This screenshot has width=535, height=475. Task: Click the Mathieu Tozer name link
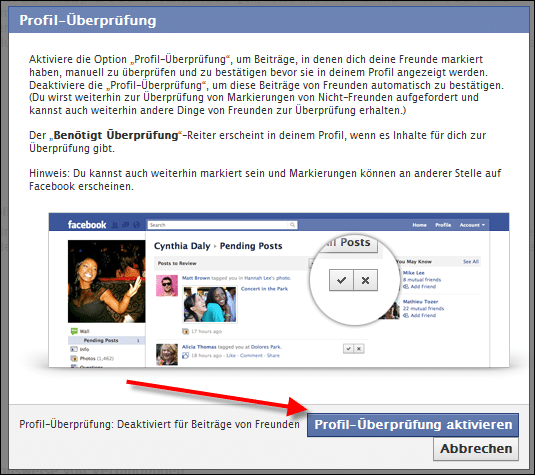[420, 302]
